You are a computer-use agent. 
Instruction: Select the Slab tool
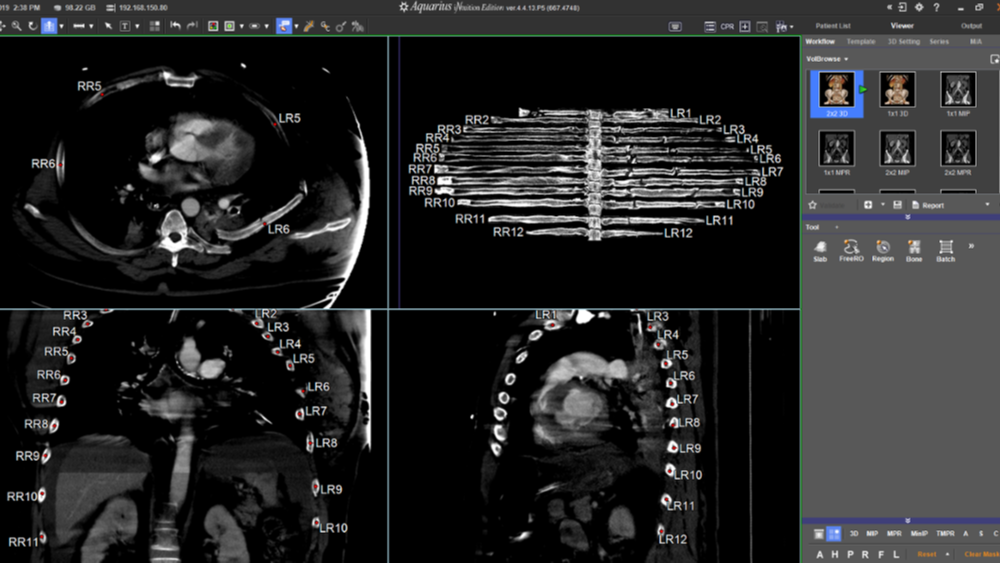[820, 251]
